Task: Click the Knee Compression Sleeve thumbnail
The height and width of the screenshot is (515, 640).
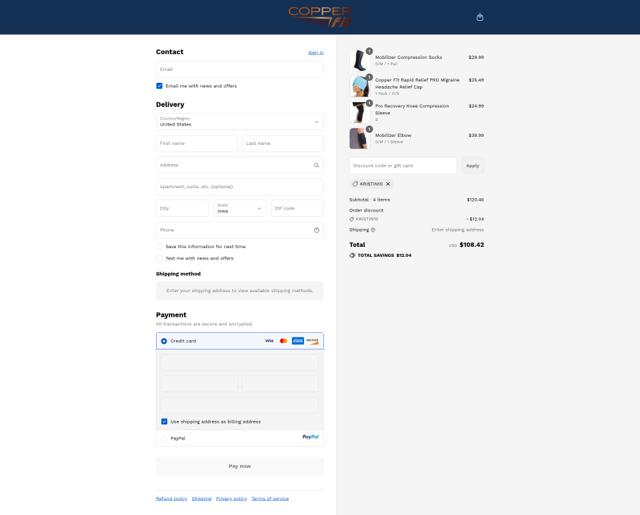Action: [x=360, y=112]
